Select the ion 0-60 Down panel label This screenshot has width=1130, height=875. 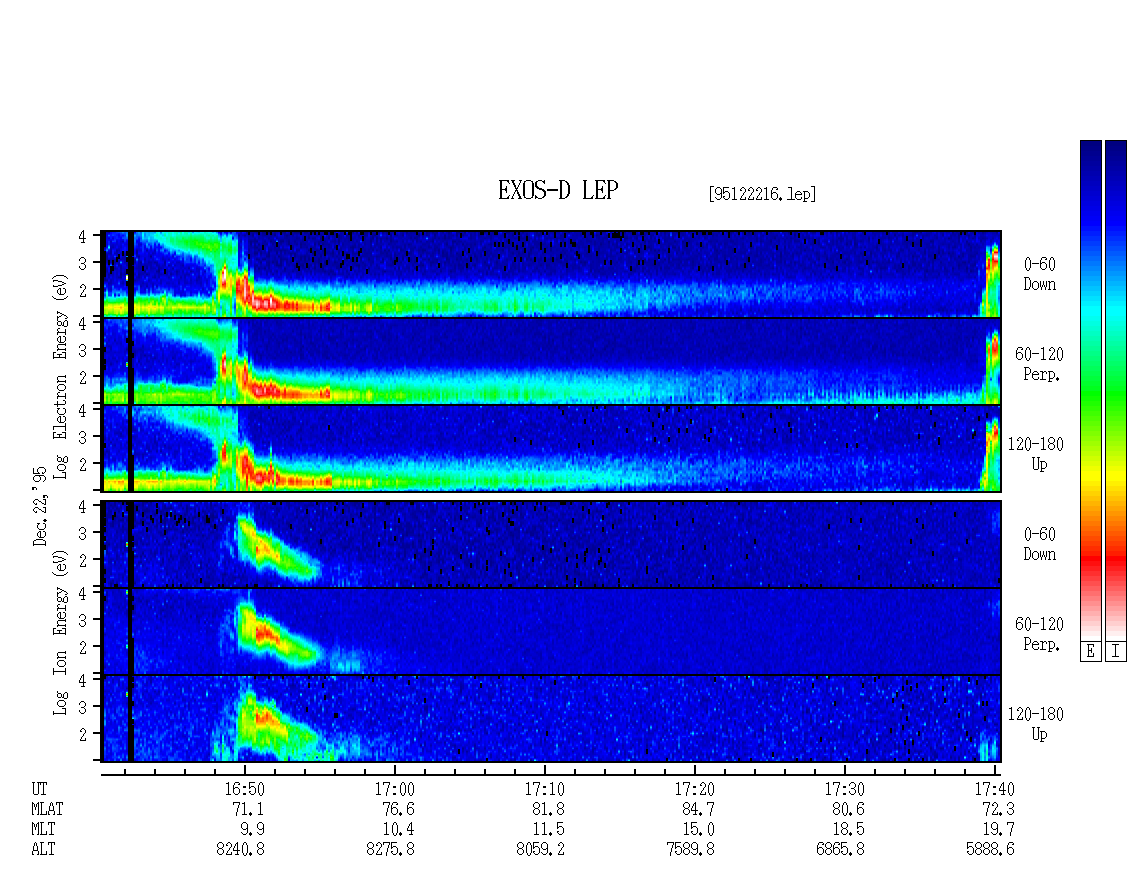pos(1039,544)
